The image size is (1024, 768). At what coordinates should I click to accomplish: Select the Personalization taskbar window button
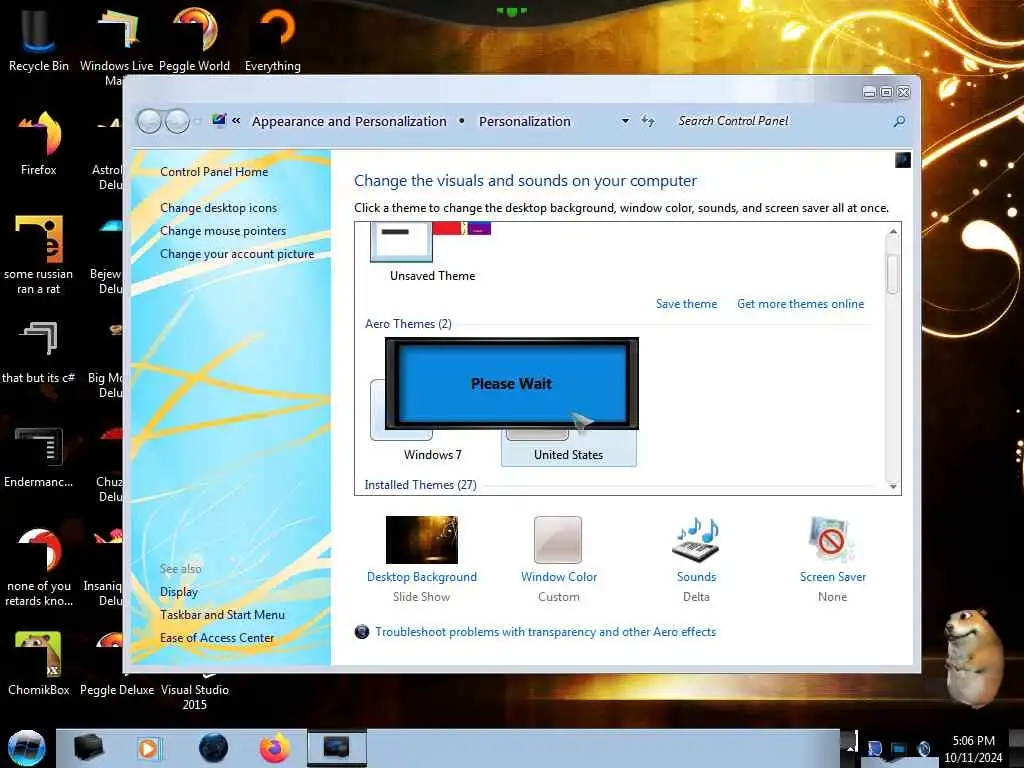(337, 748)
